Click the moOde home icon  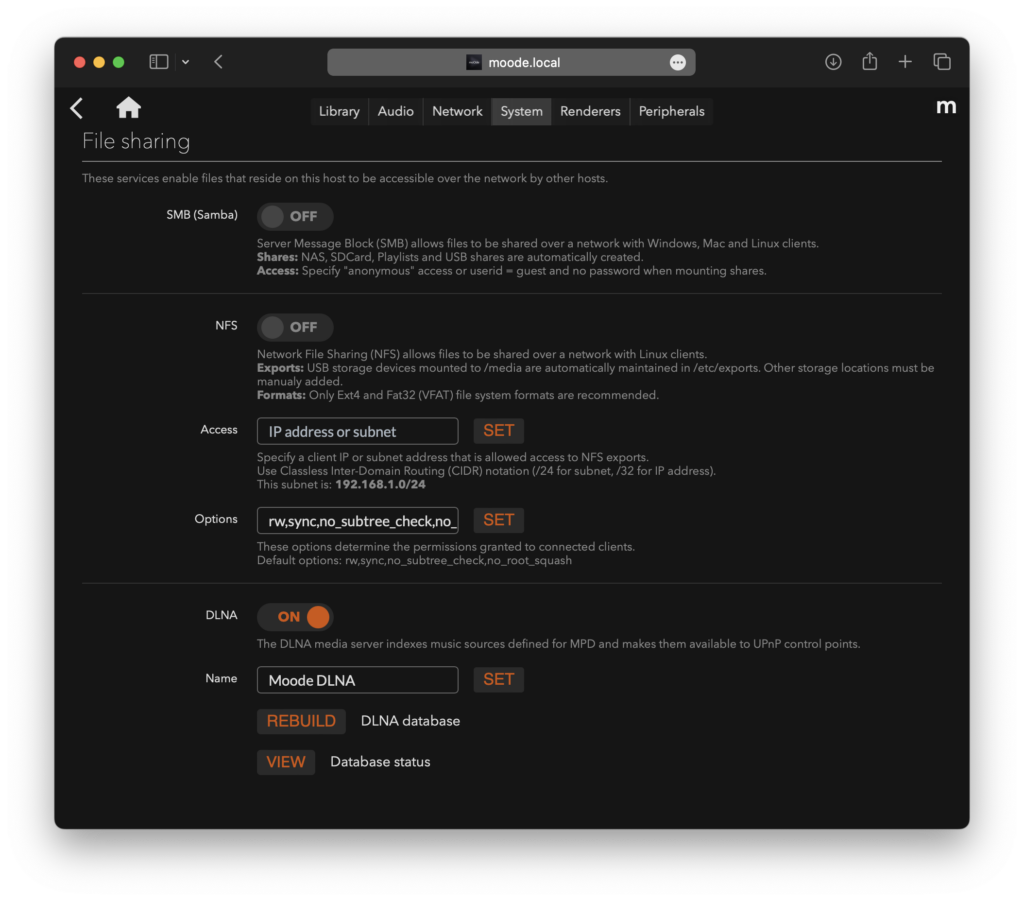(x=128, y=108)
